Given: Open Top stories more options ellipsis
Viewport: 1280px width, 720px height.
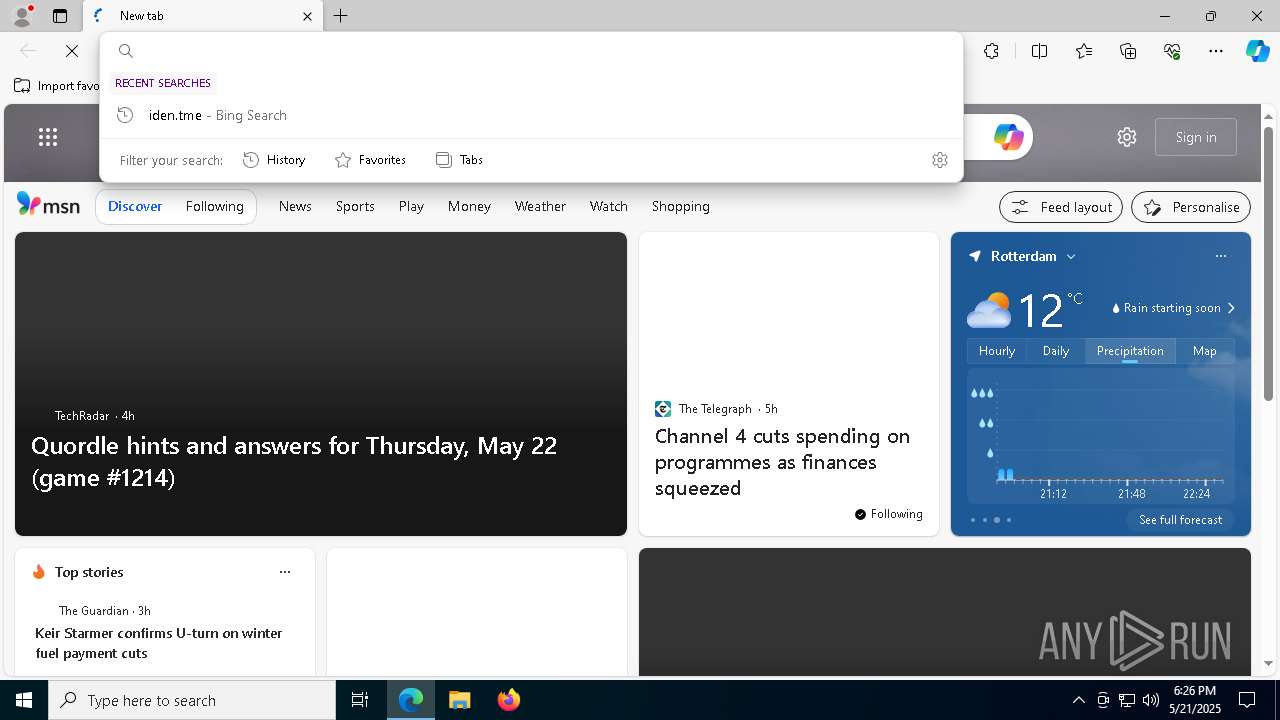Looking at the screenshot, I should point(285,572).
